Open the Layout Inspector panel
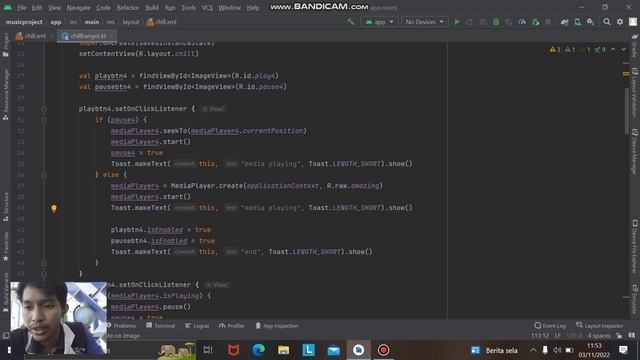640x360 pixels. [x=600, y=326]
